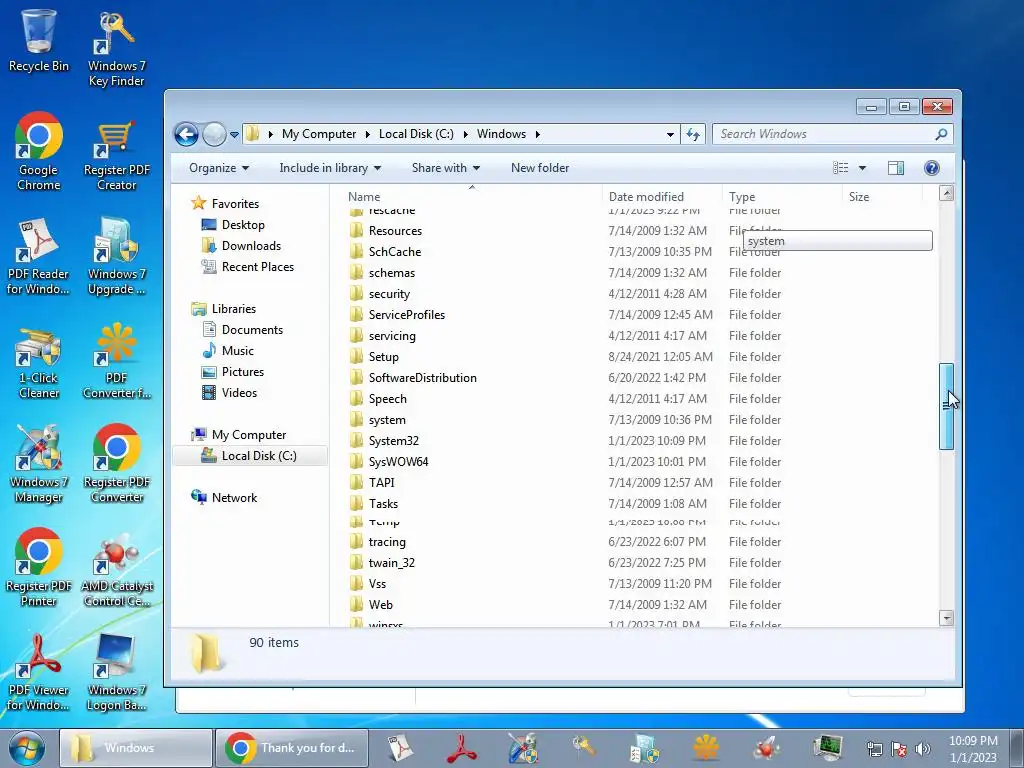This screenshot has height=768, width=1024.
Task: Launch Windows 7 Key Finder shortcut
Action: point(116,49)
